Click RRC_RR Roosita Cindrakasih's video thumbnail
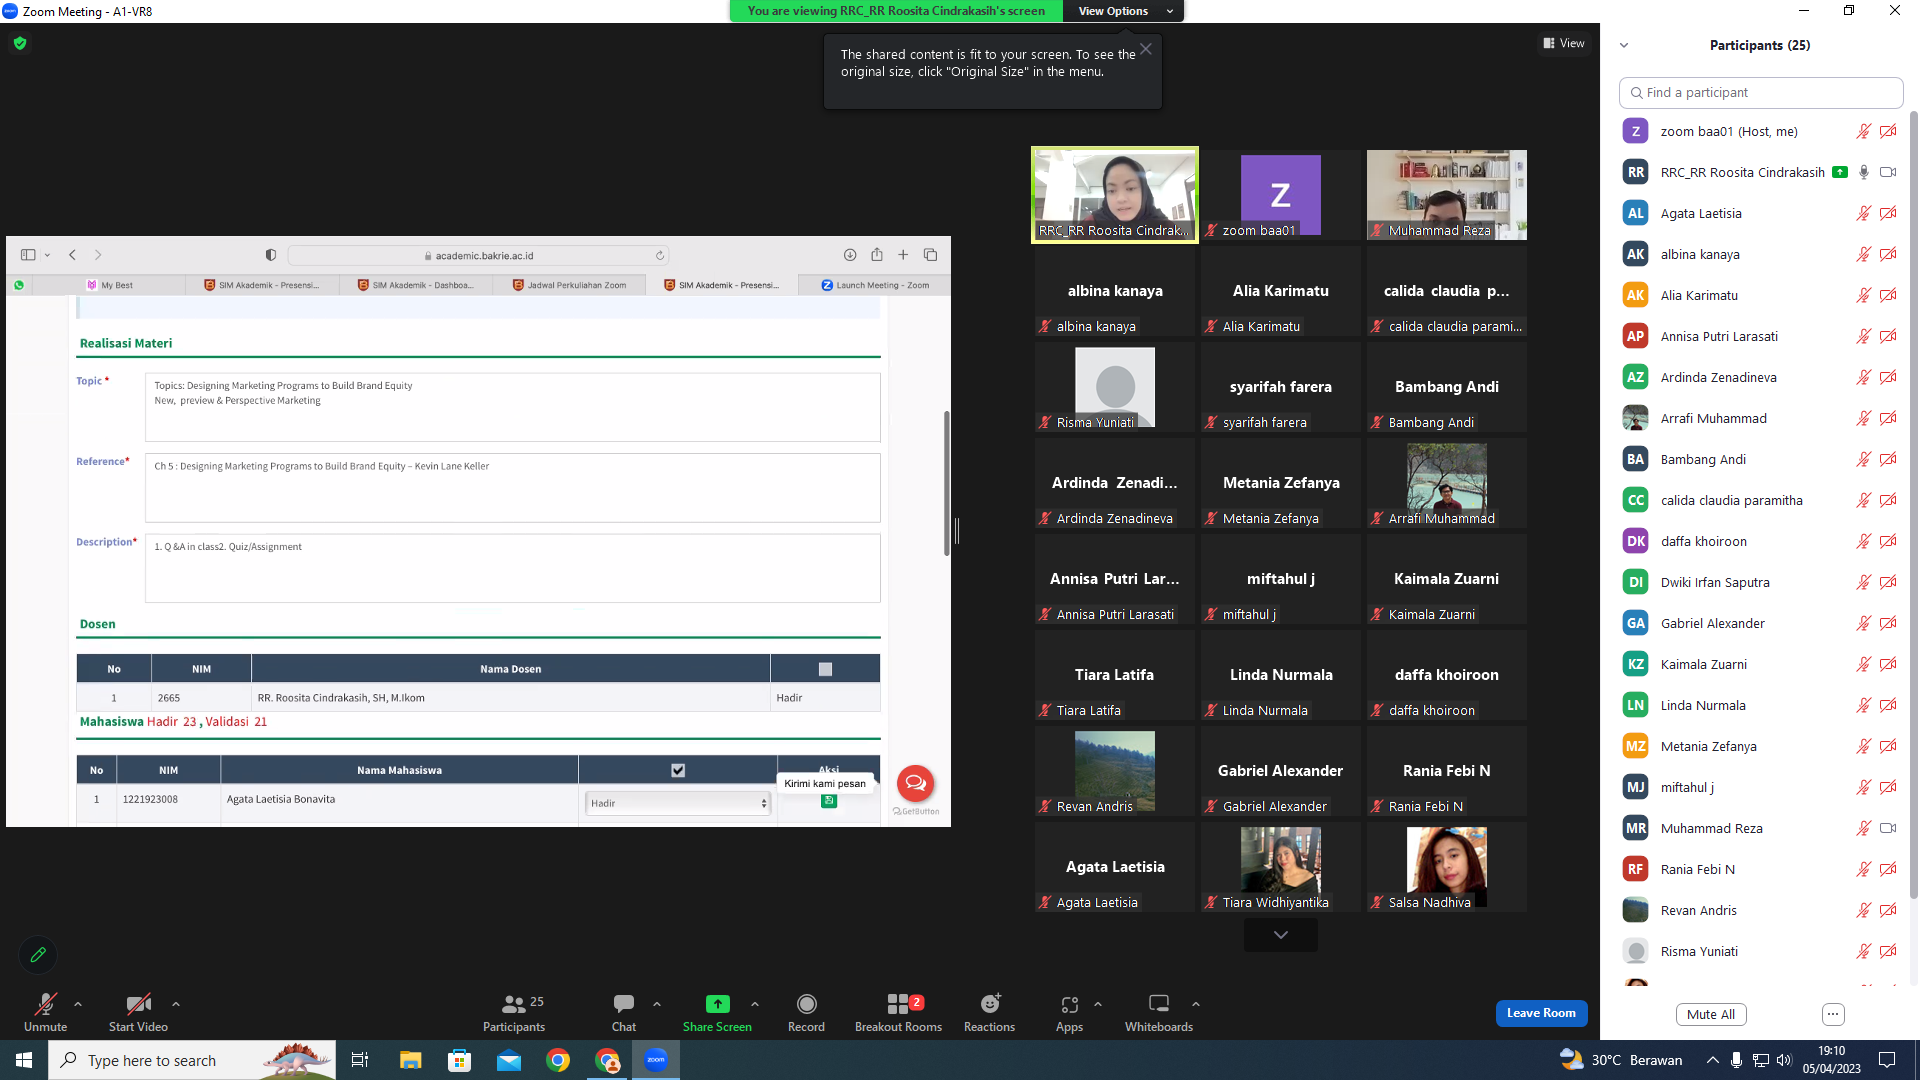The image size is (1920, 1080). 1115,195
